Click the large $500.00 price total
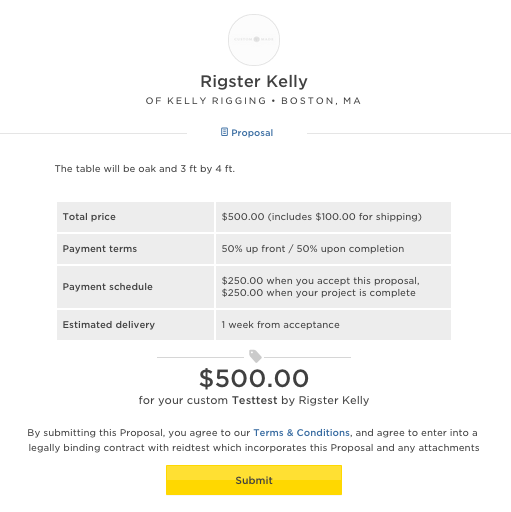Screen dimensions: 511x512 click(254, 379)
